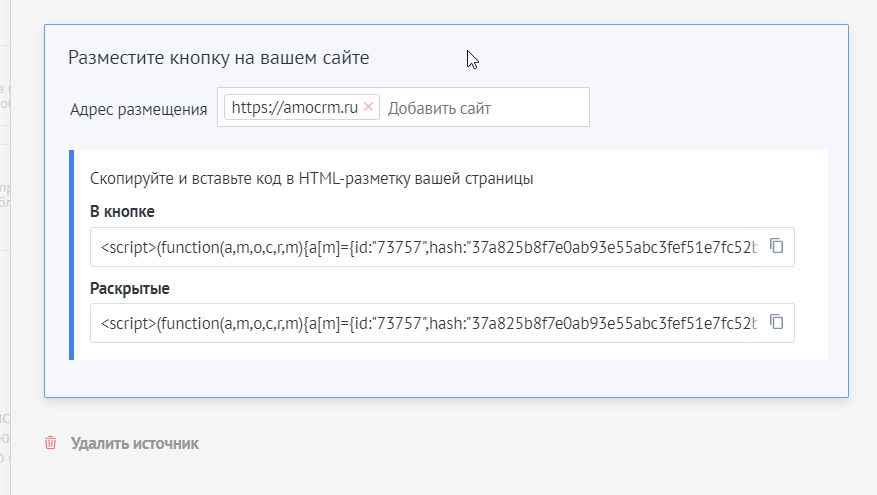Click the "Разместите кнопку на вашем сайте" heading

click(219, 57)
